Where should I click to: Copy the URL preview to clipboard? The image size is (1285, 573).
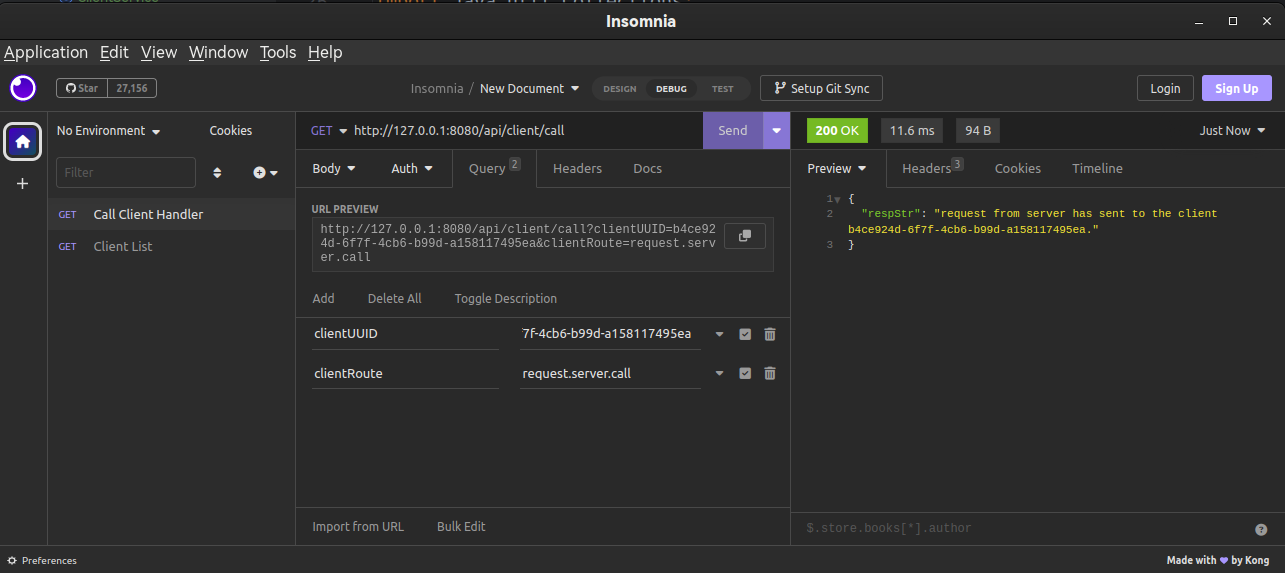click(x=744, y=236)
